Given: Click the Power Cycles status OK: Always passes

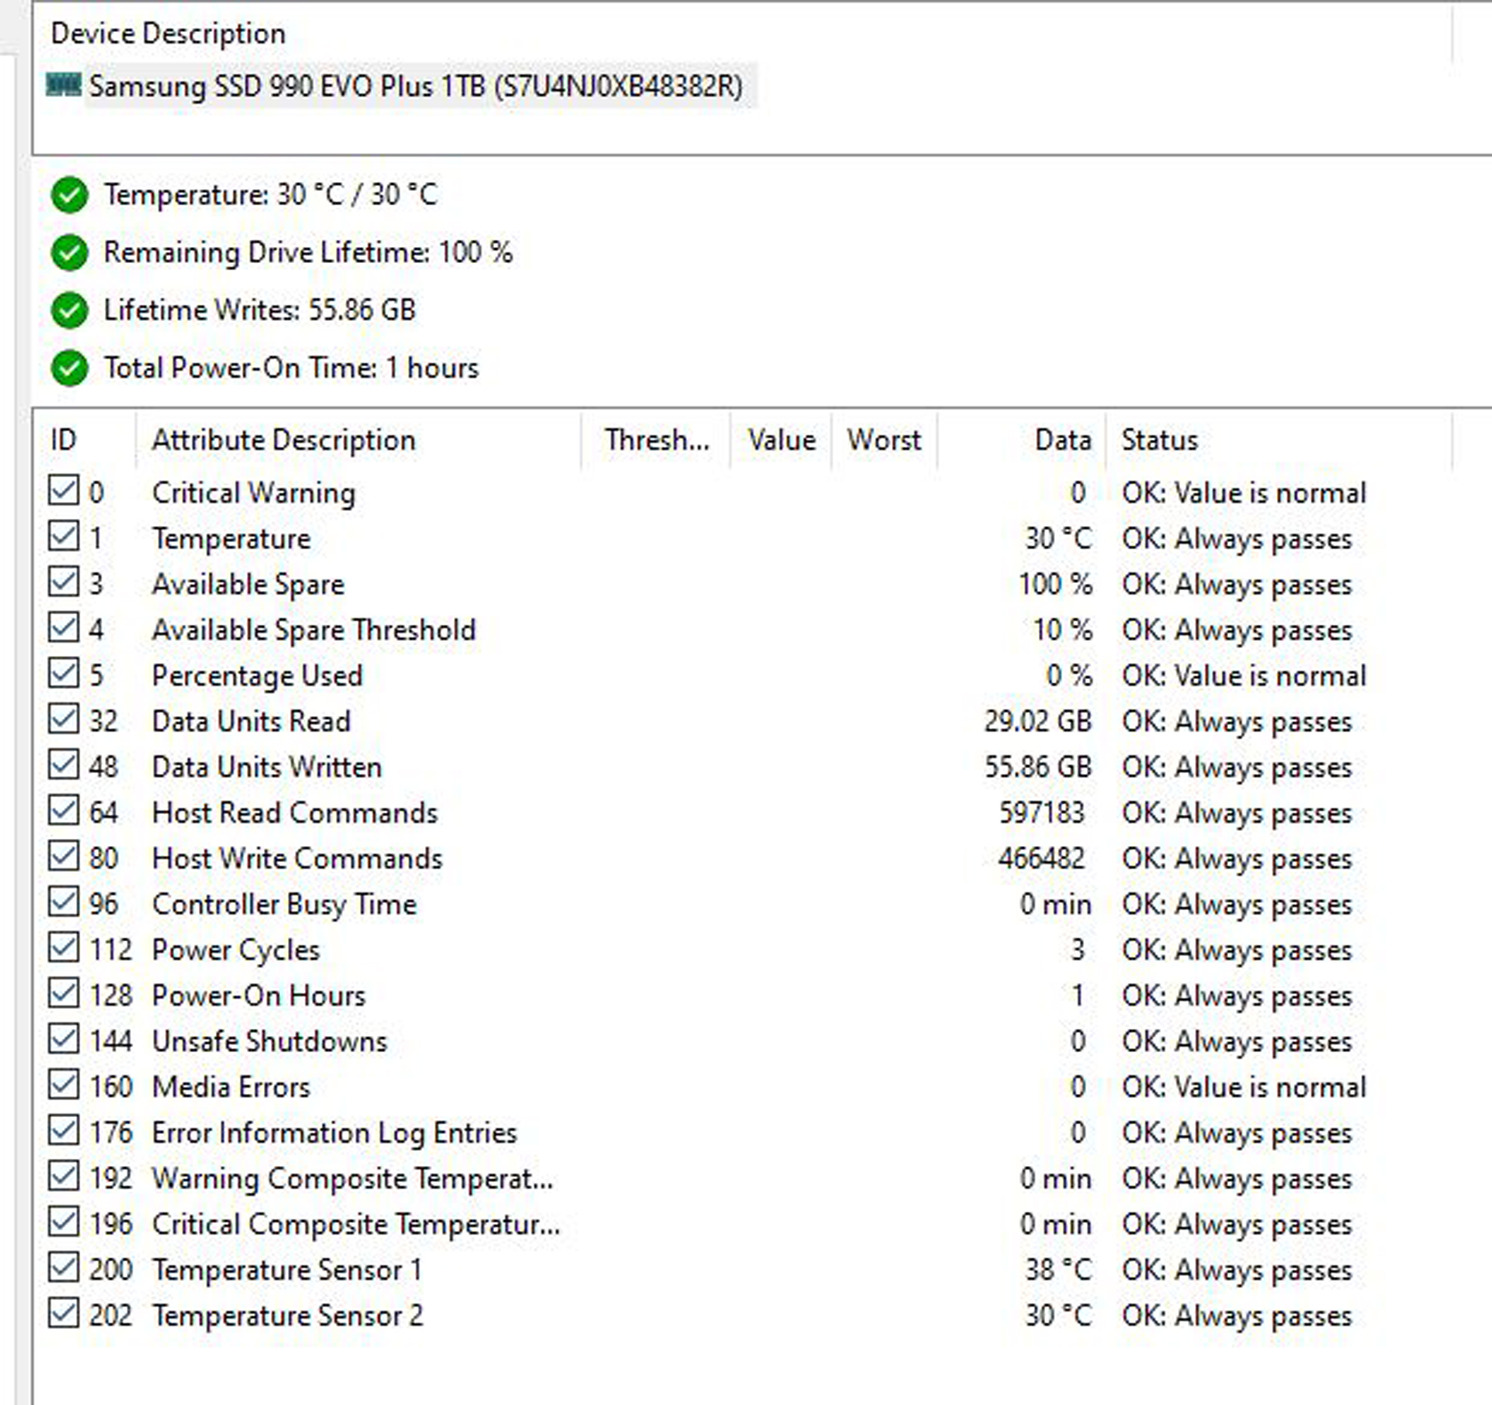Looking at the screenshot, I should click(1237, 951).
